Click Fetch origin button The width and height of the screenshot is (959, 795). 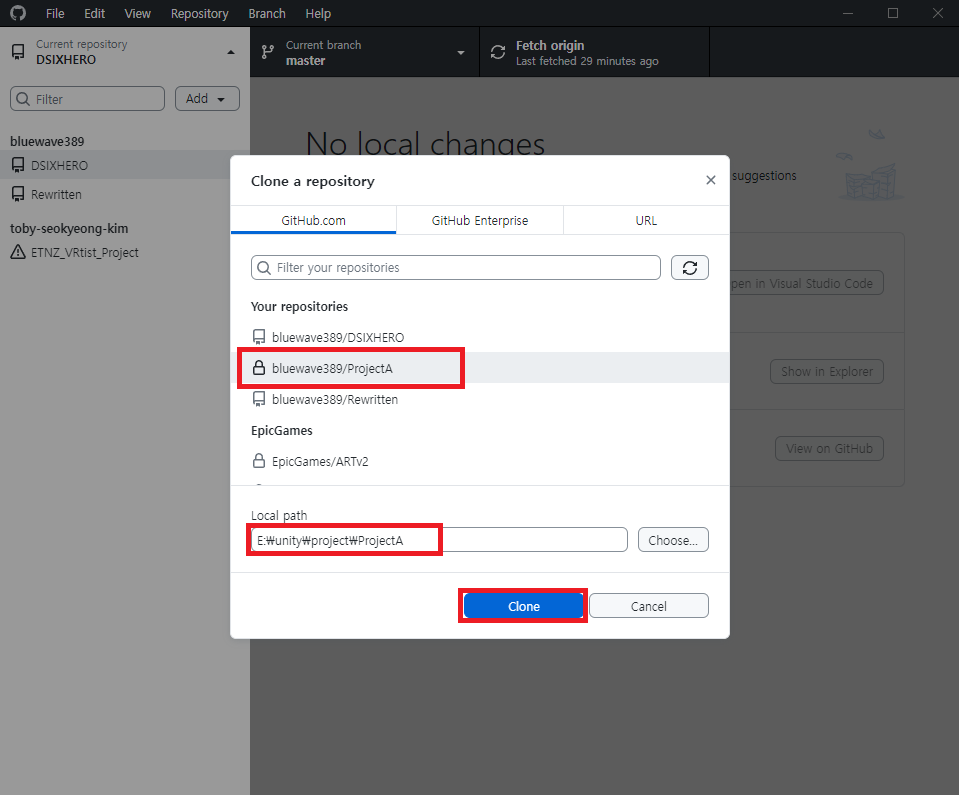pos(594,52)
